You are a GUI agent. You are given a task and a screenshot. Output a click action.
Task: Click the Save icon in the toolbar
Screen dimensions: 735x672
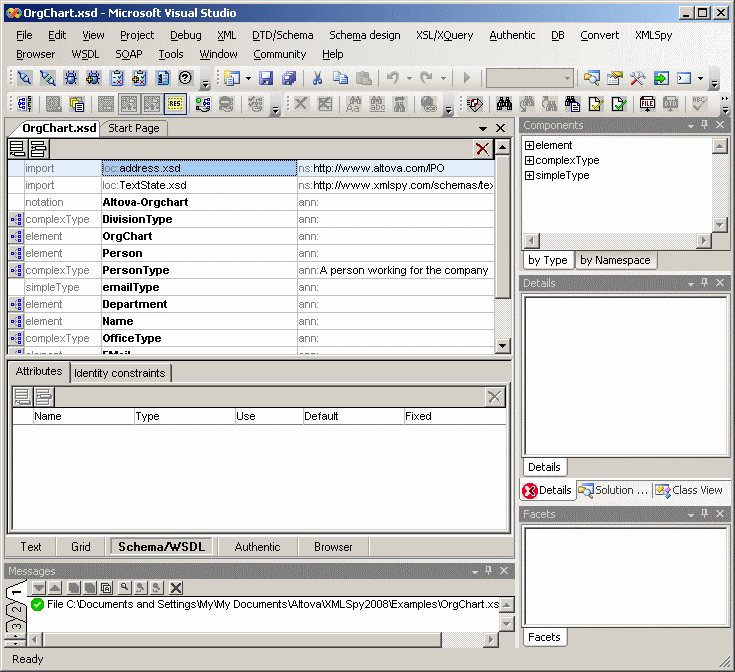[266, 78]
